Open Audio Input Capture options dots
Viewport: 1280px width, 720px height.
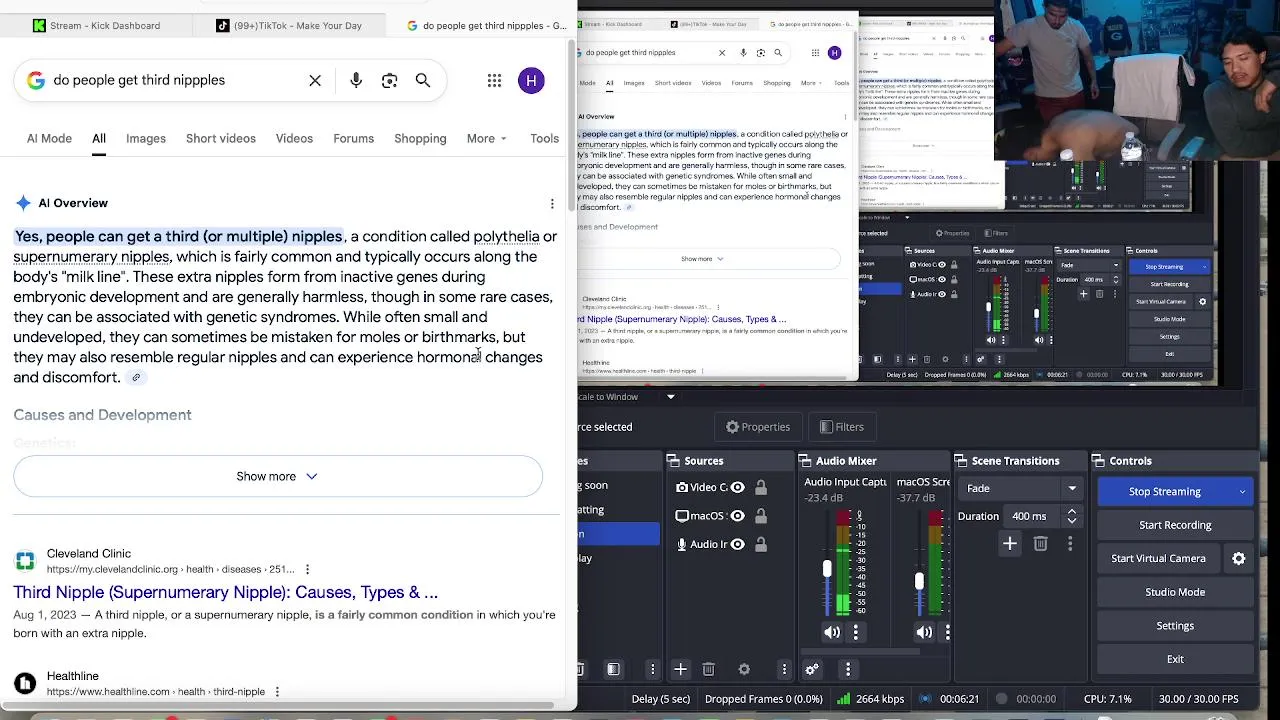(855, 632)
